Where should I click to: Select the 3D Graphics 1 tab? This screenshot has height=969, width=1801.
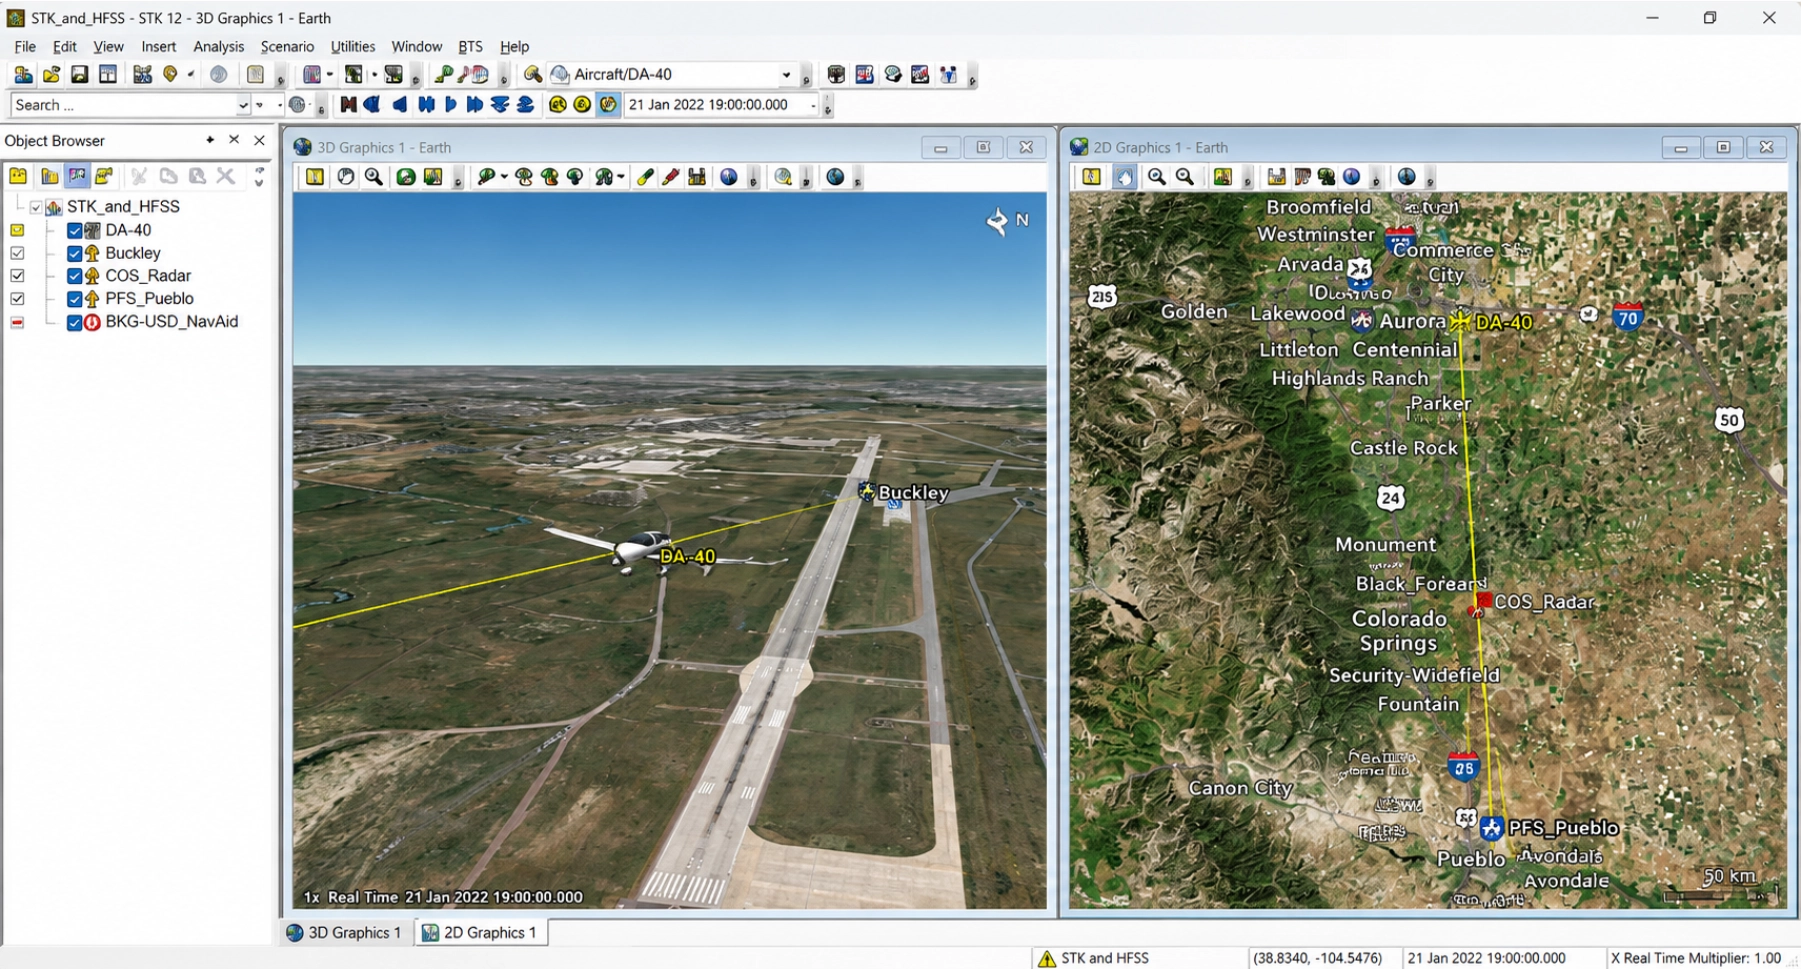pos(345,932)
